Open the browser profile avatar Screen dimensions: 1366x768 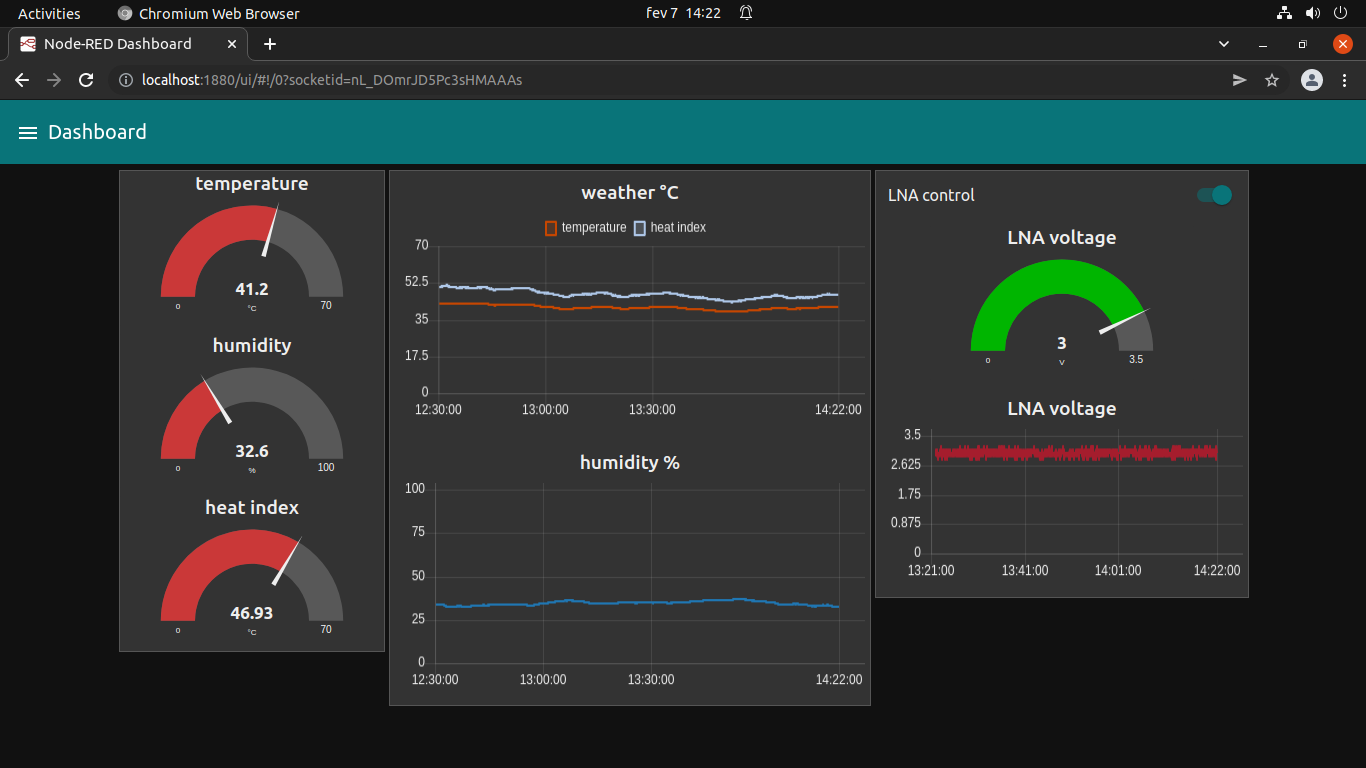(1311, 80)
